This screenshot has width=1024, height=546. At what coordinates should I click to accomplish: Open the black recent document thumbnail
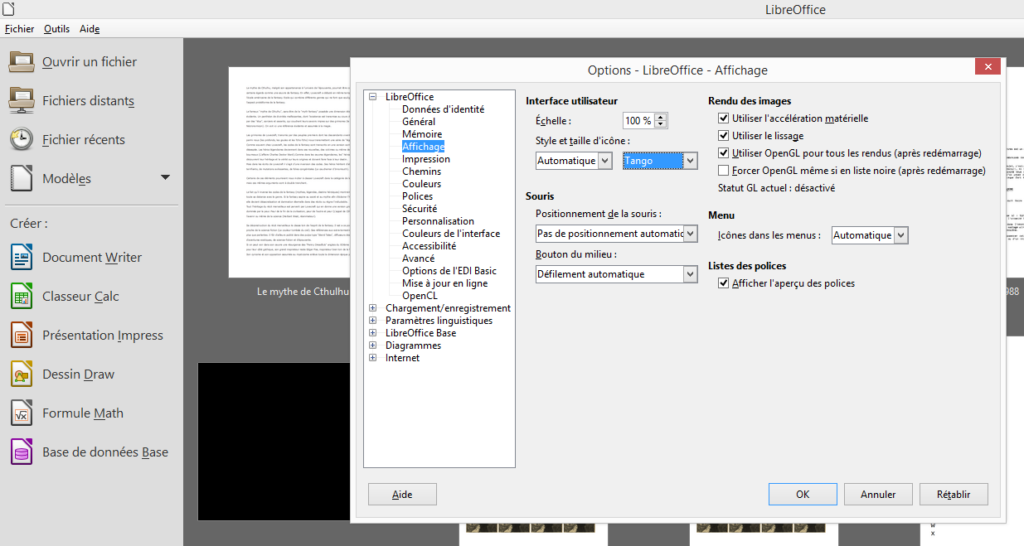[274, 442]
